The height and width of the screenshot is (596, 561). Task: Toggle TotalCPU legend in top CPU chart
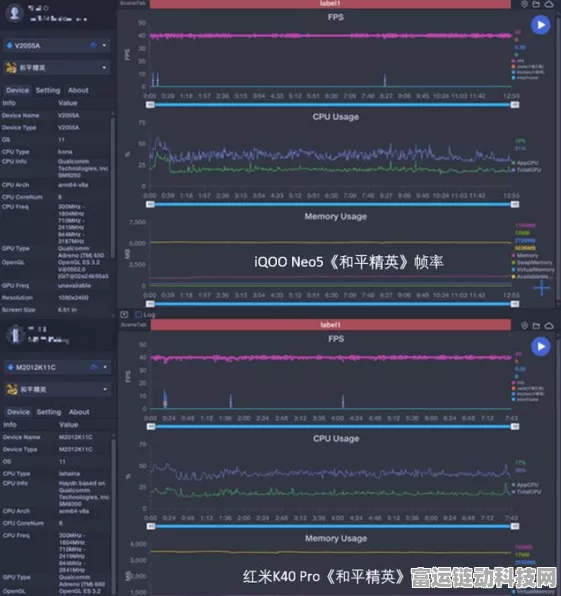(526, 170)
